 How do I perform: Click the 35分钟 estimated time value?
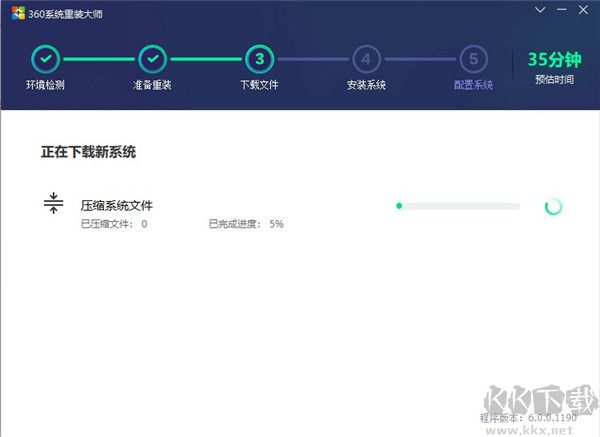click(x=555, y=60)
